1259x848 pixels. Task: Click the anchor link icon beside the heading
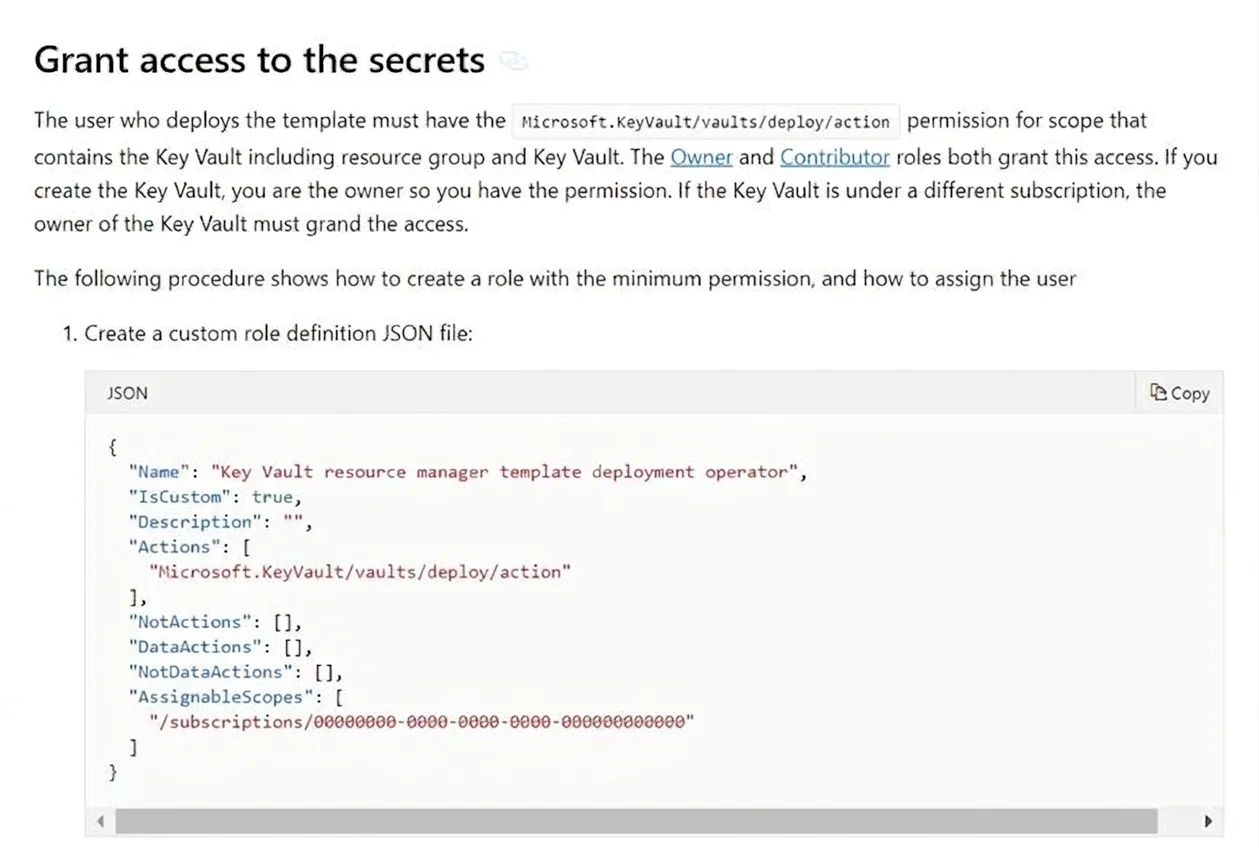[514, 61]
